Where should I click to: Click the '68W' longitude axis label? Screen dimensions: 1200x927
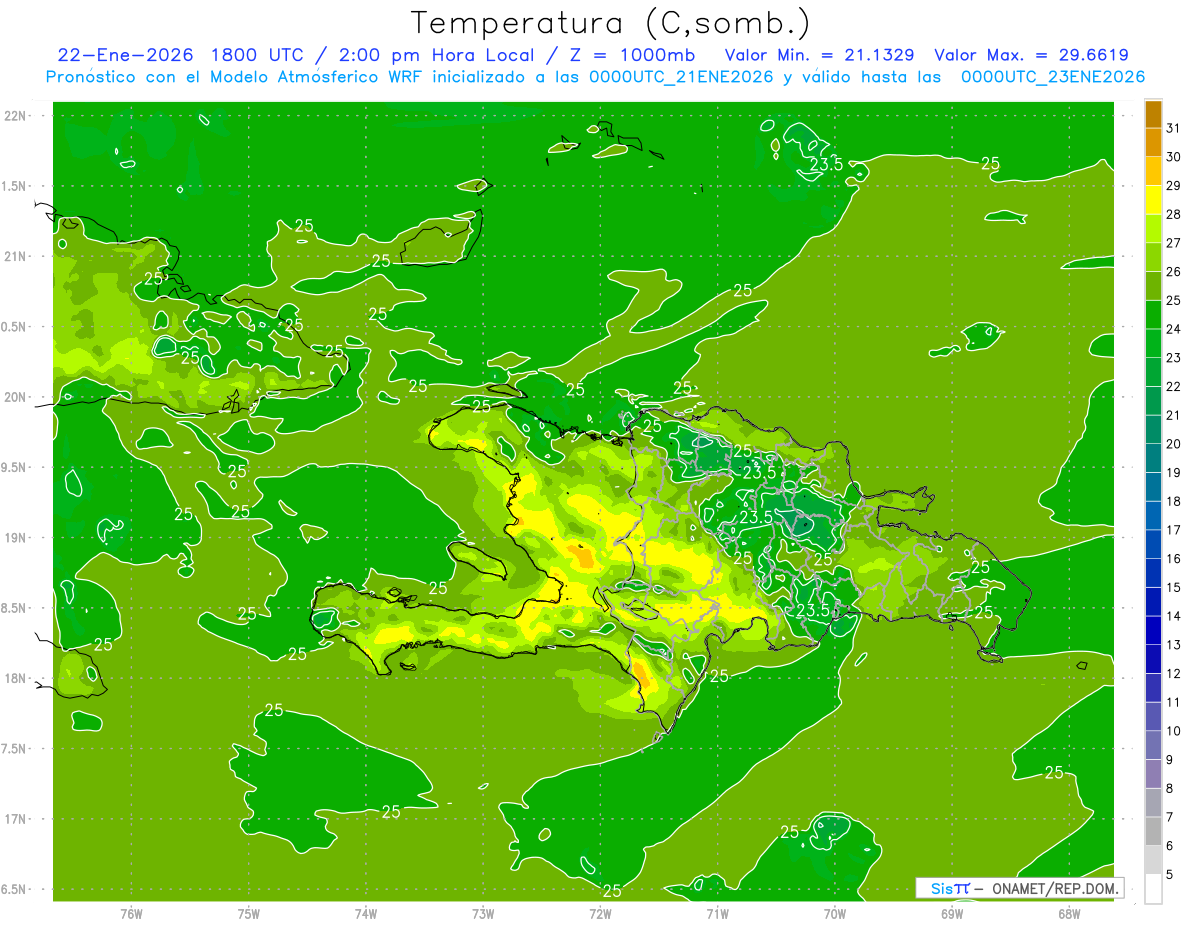(x=1069, y=914)
